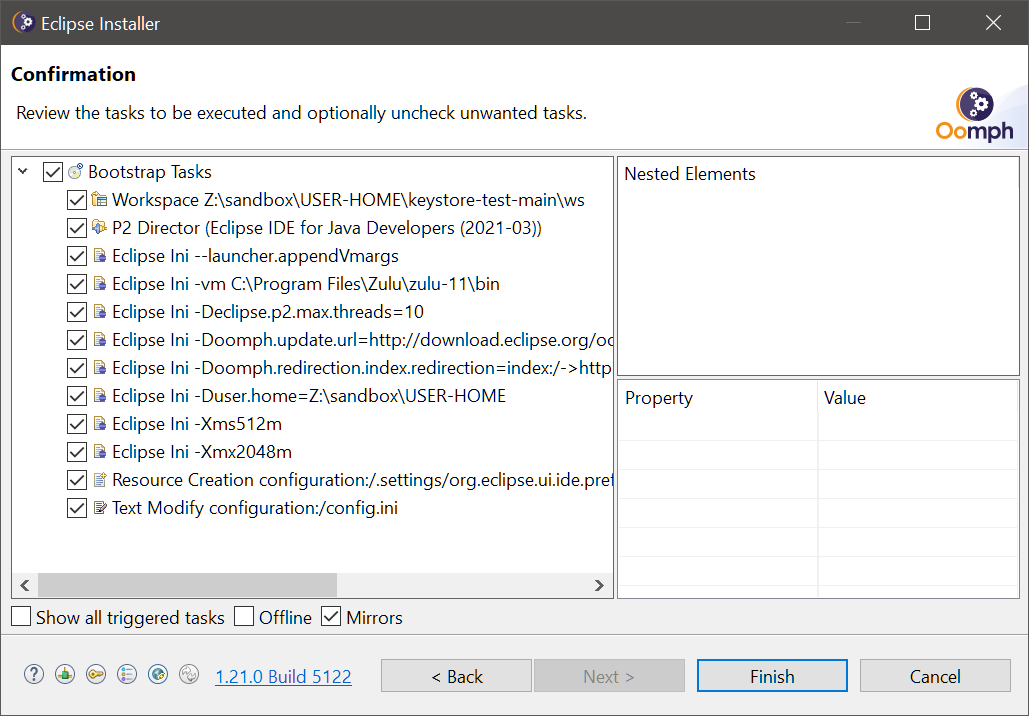The height and width of the screenshot is (716, 1029).
Task: Enable the Offline checkbox
Action: [x=244, y=617]
